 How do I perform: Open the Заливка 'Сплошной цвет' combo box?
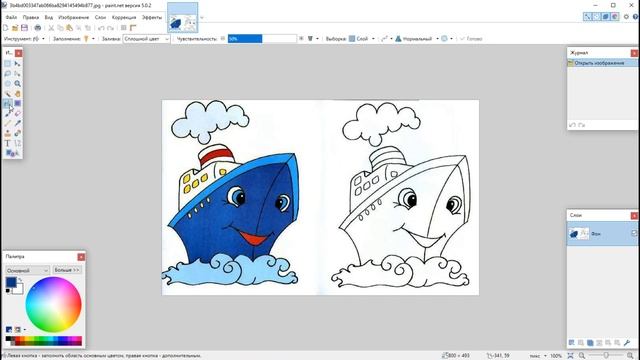147,39
